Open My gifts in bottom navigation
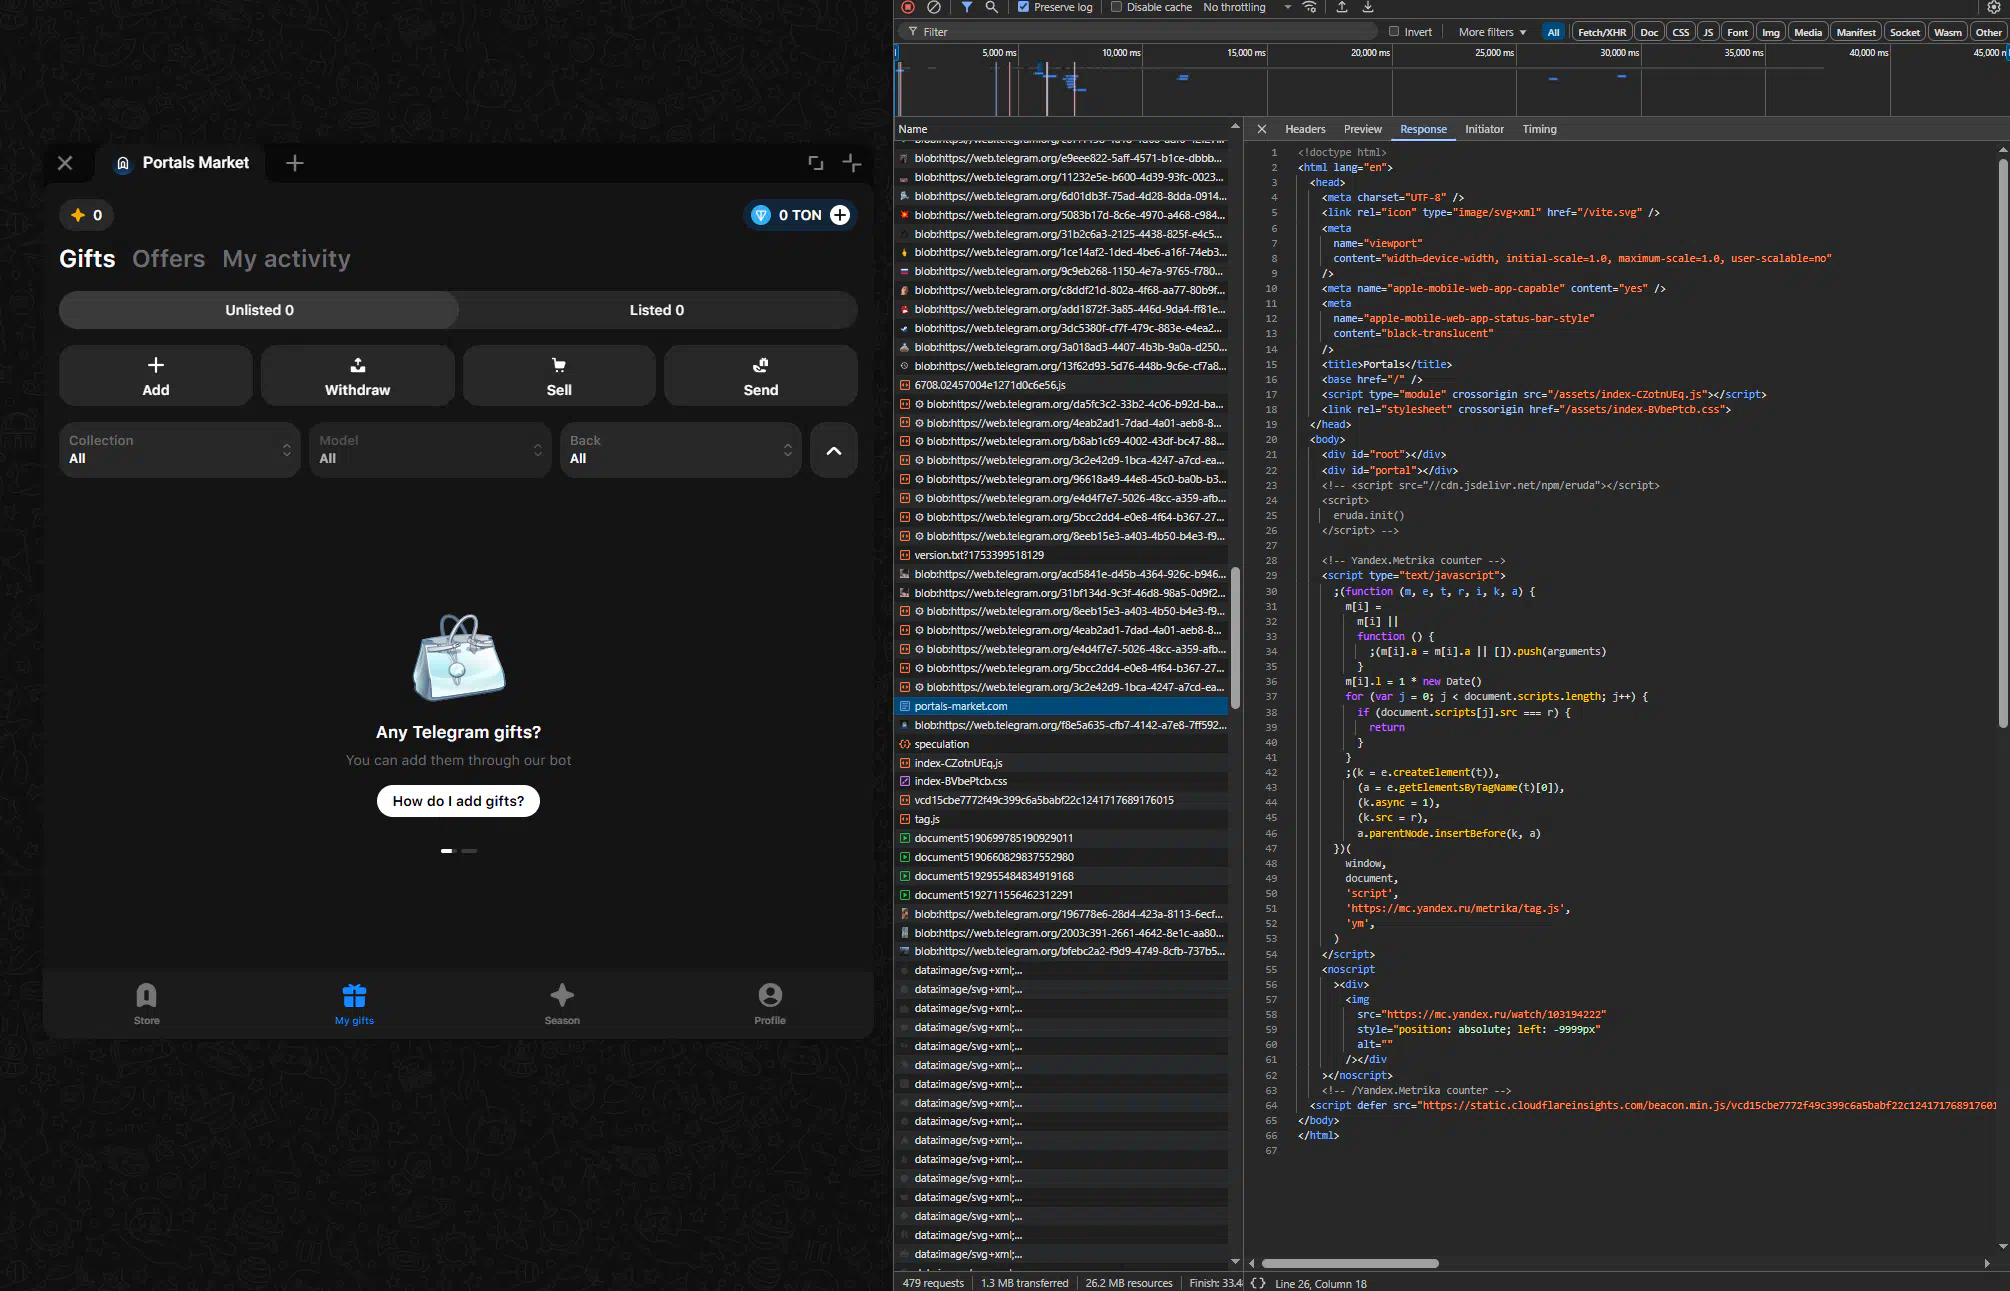Image resolution: width=2010 pixels, height=1291 pixels. click(x=355, y=1004)
